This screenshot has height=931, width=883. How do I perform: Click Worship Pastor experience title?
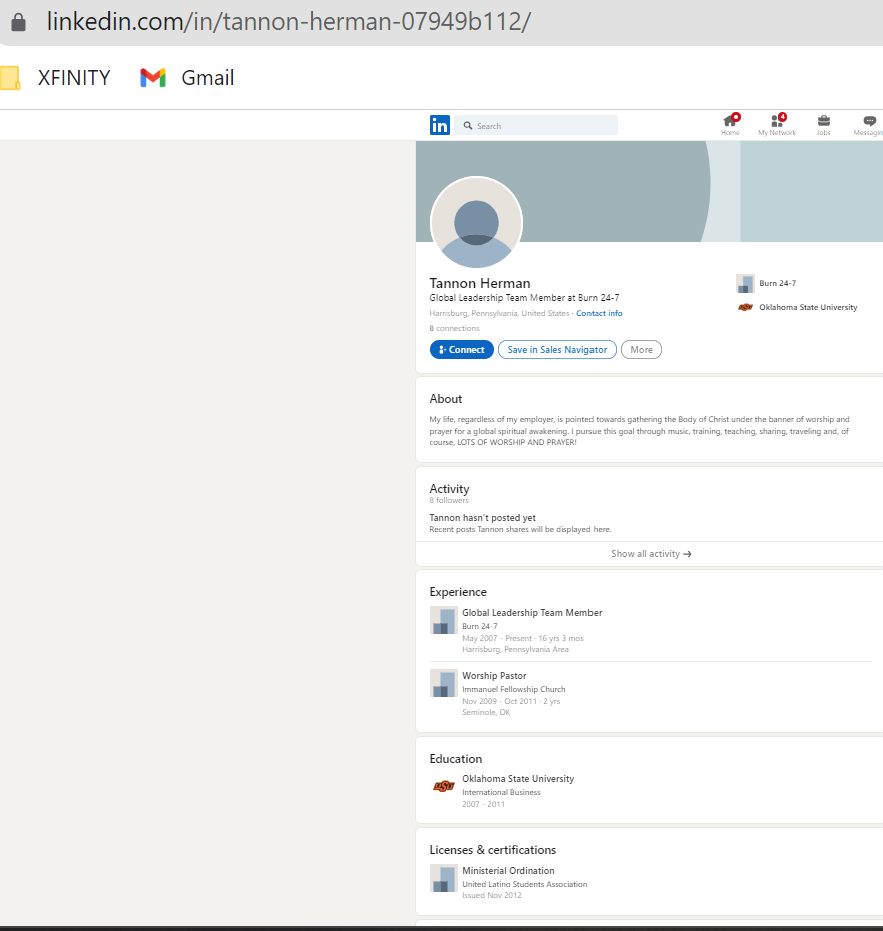pyautogui.click(x=494, y=676)
